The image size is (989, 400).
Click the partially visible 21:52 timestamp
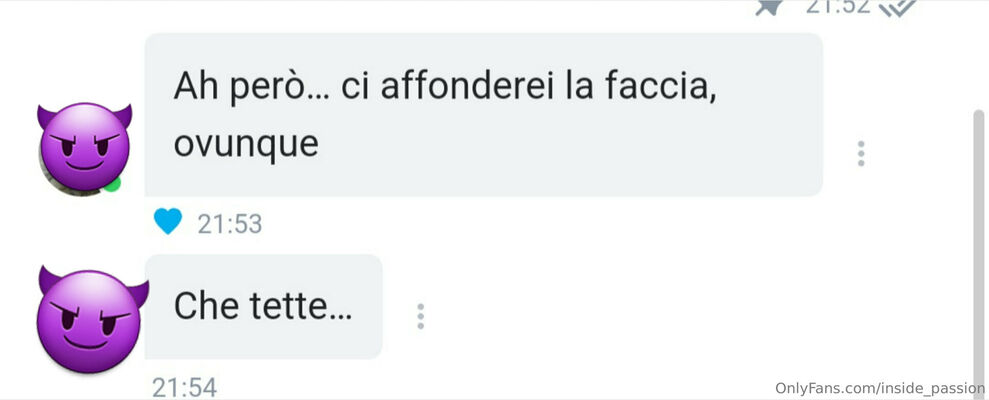pos(838,6)
